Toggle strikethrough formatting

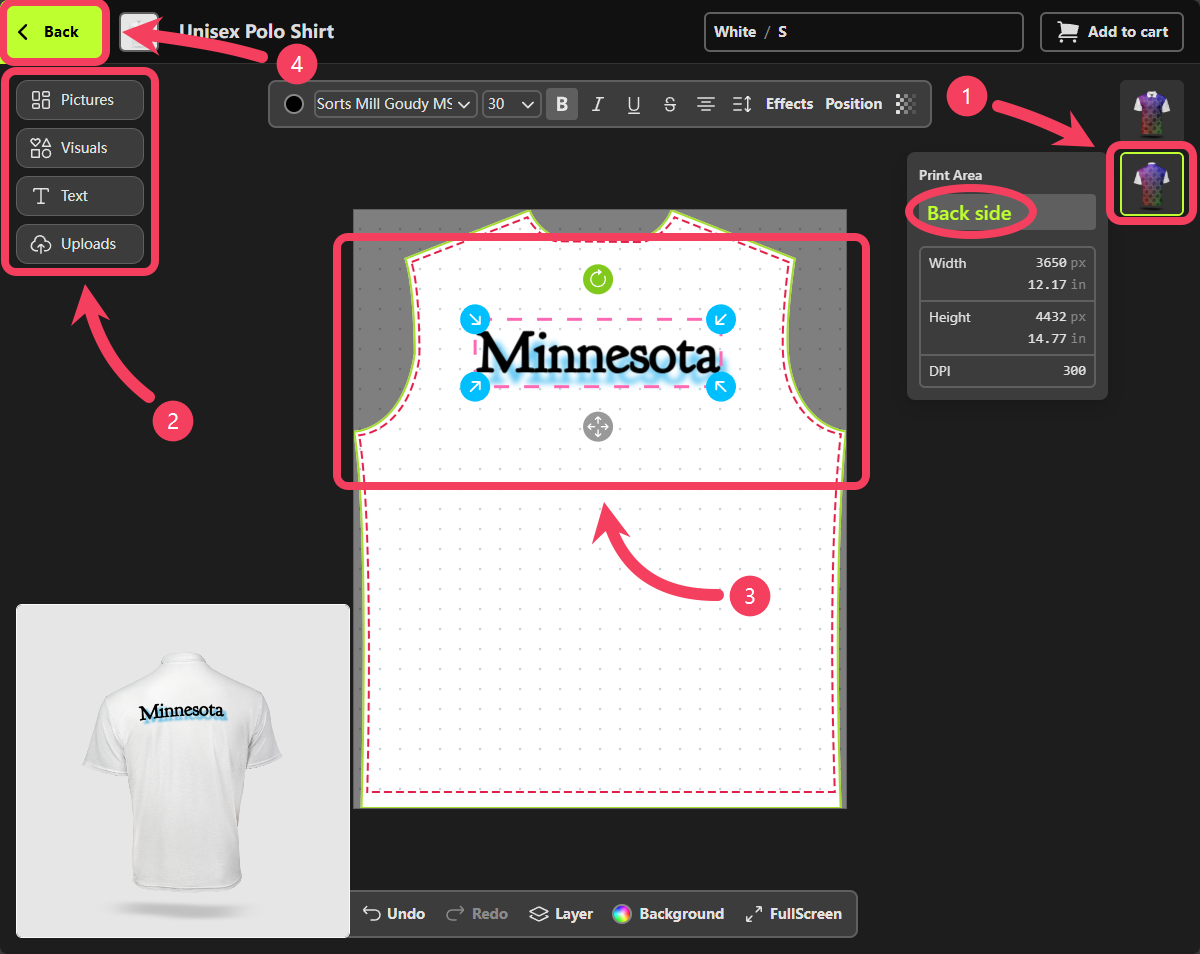[x=670, y=104]
